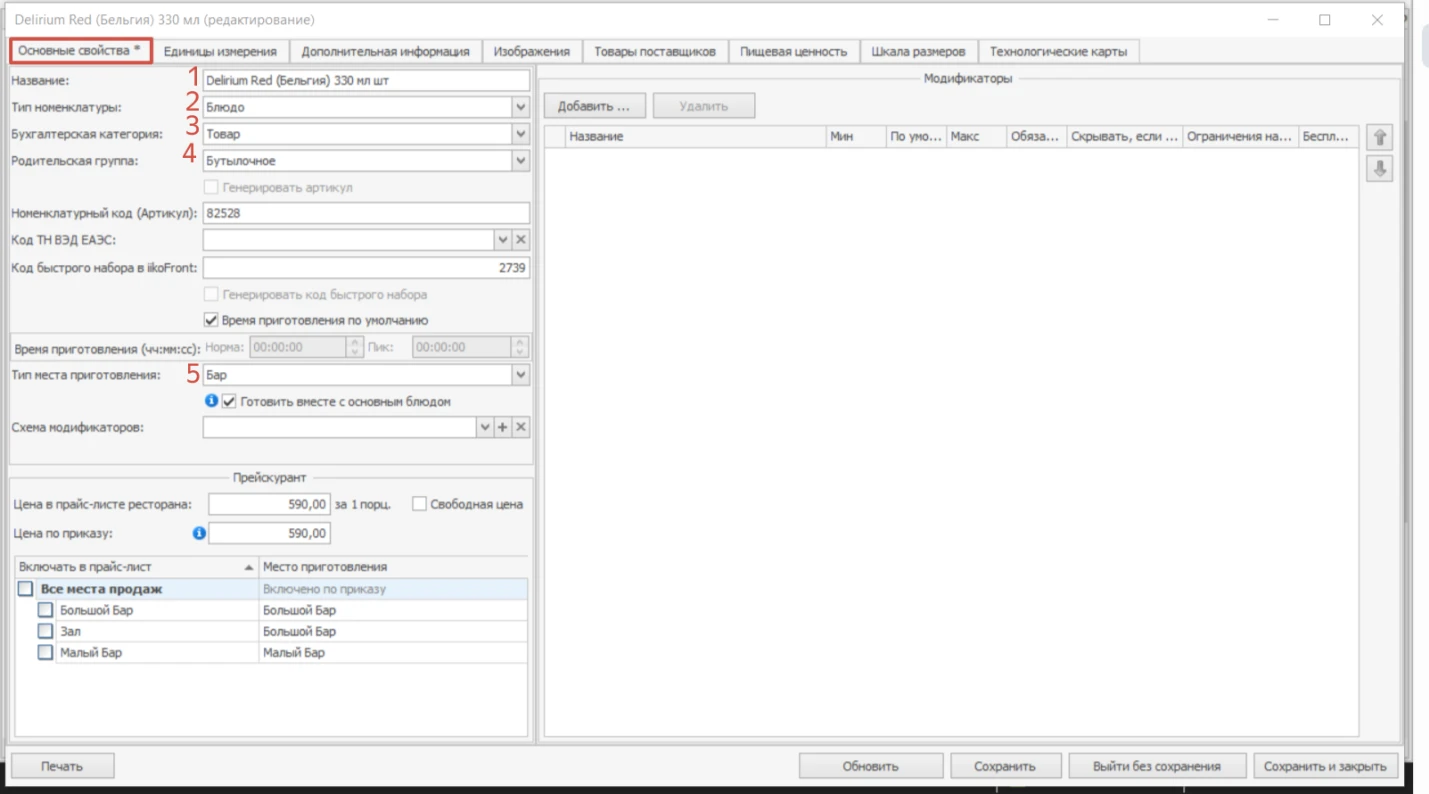
Task: Add a new modifier scheme with plus icon
Action: coord(503,428)
